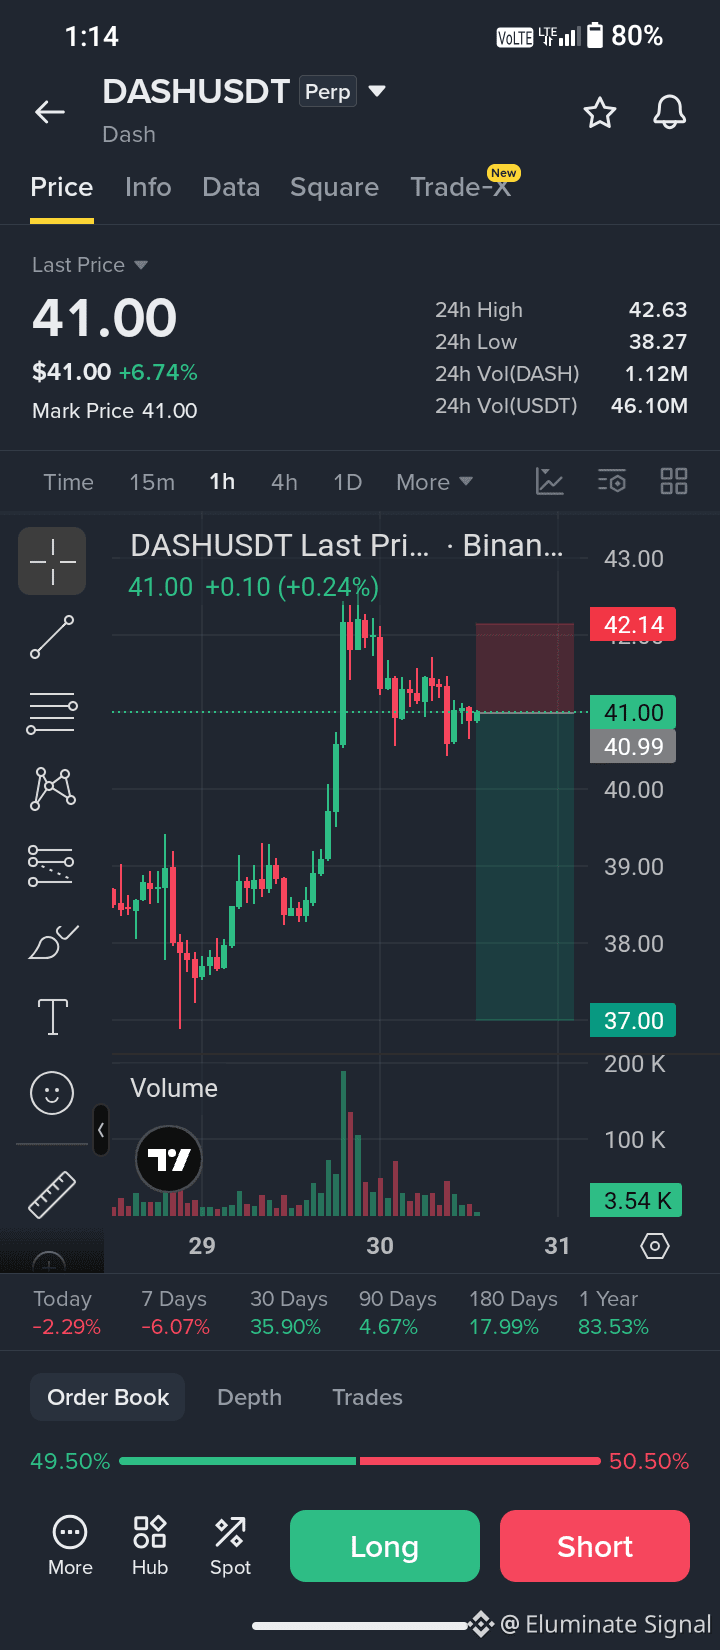Screen dimensions: 720x1650
Task: Click the Volume indicator label
Action: point(174,1088)
